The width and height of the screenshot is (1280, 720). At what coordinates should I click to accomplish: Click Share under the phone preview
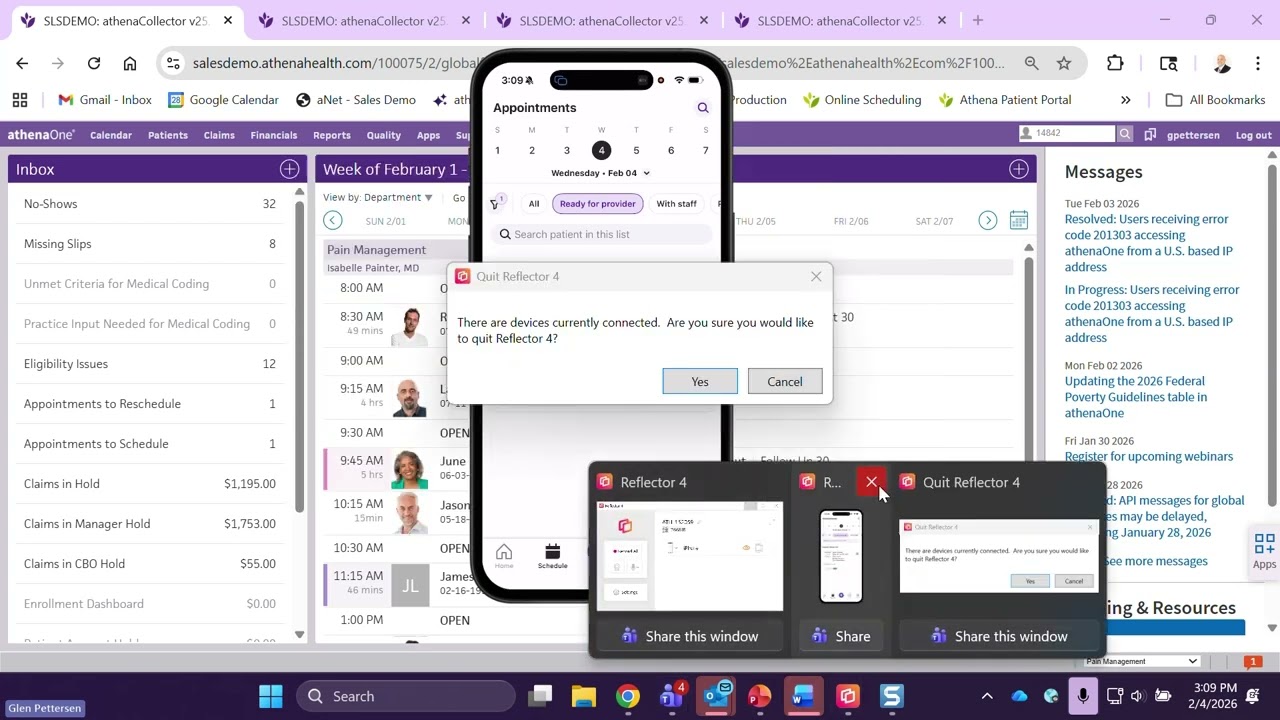point(841,636)
